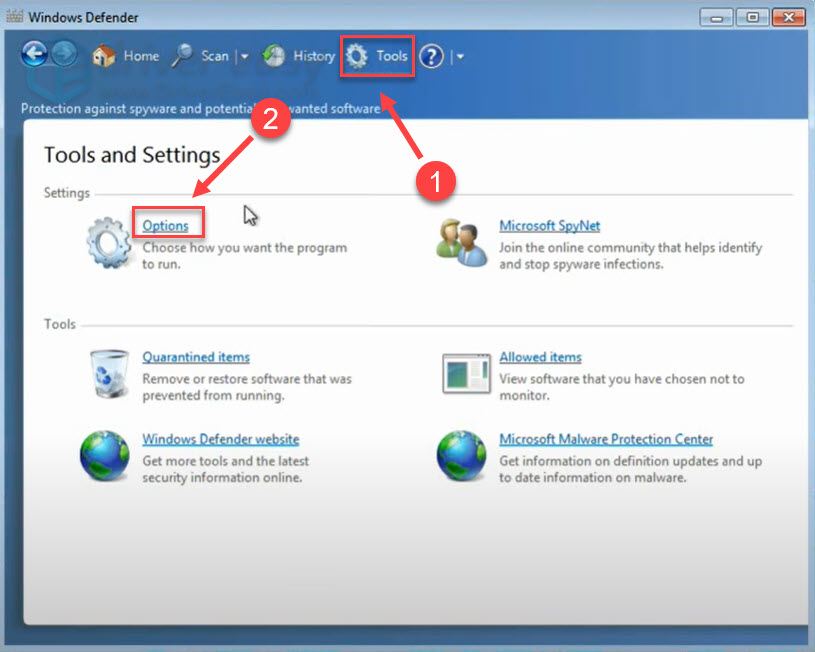
Task: Click the 'Windows Defender' window title text
Action: pos(83,17)
